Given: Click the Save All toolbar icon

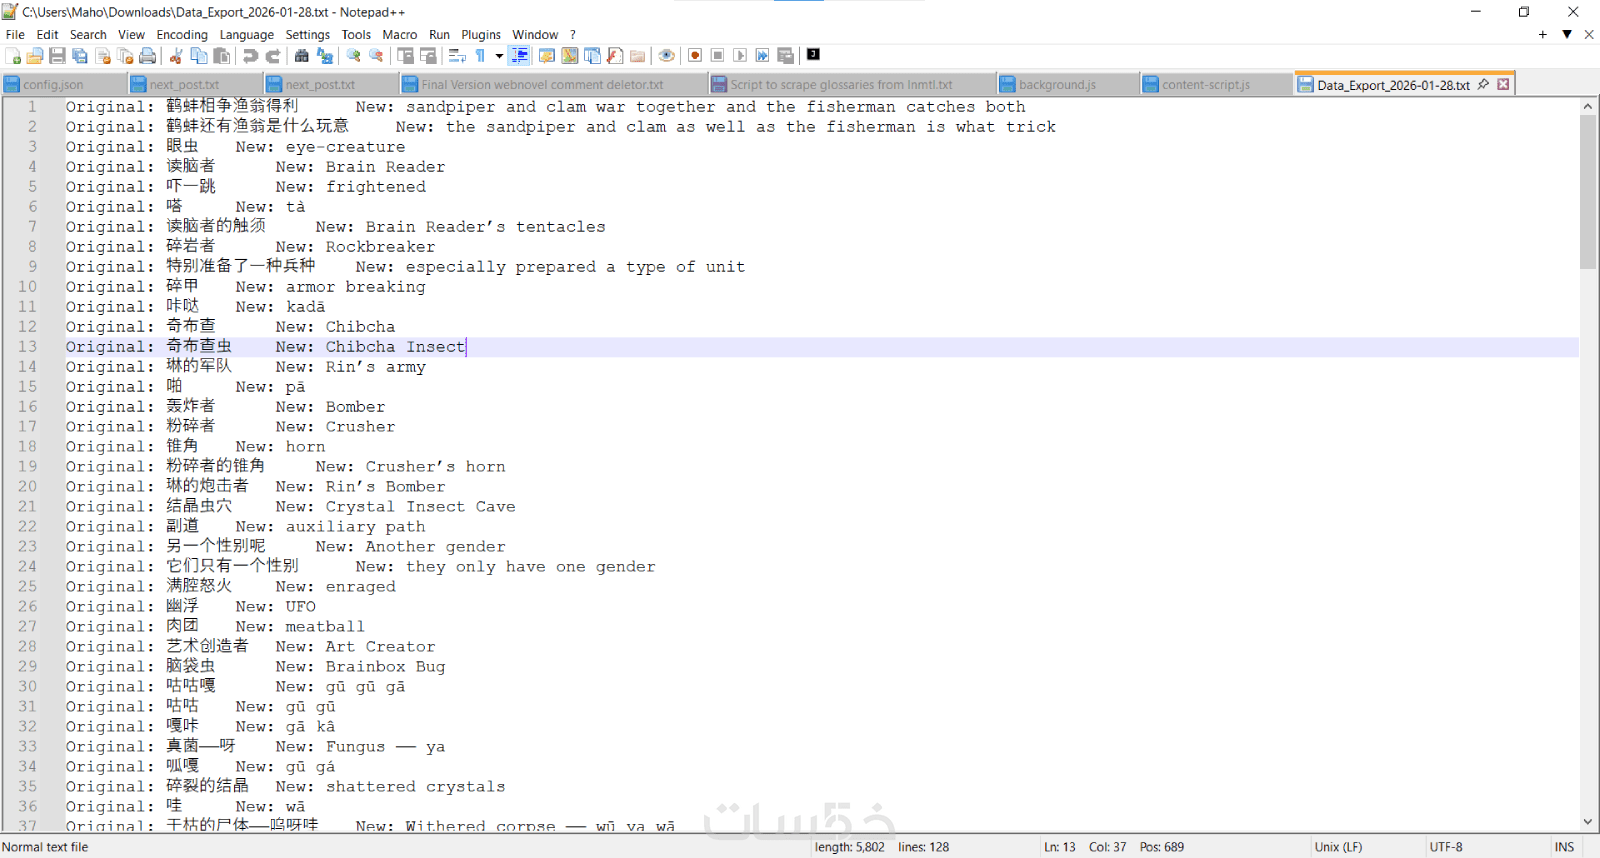Looking at the screenshot, I should (80, 56).
